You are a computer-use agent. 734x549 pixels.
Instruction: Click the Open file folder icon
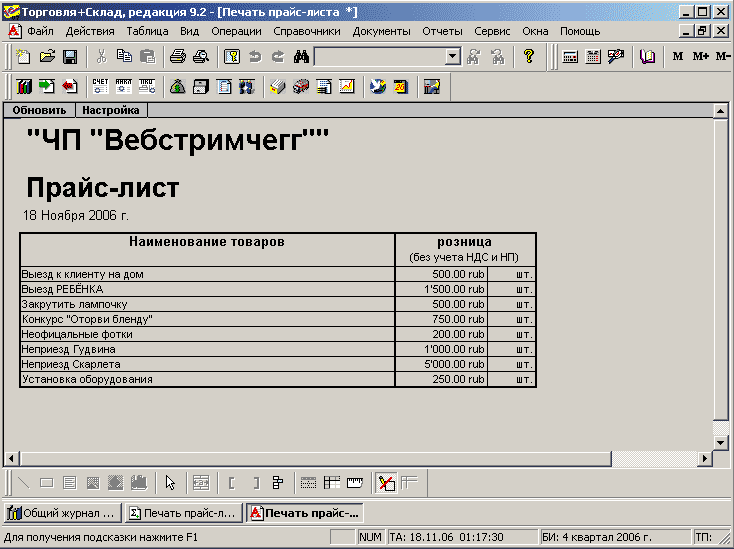(x=47, y=57)
